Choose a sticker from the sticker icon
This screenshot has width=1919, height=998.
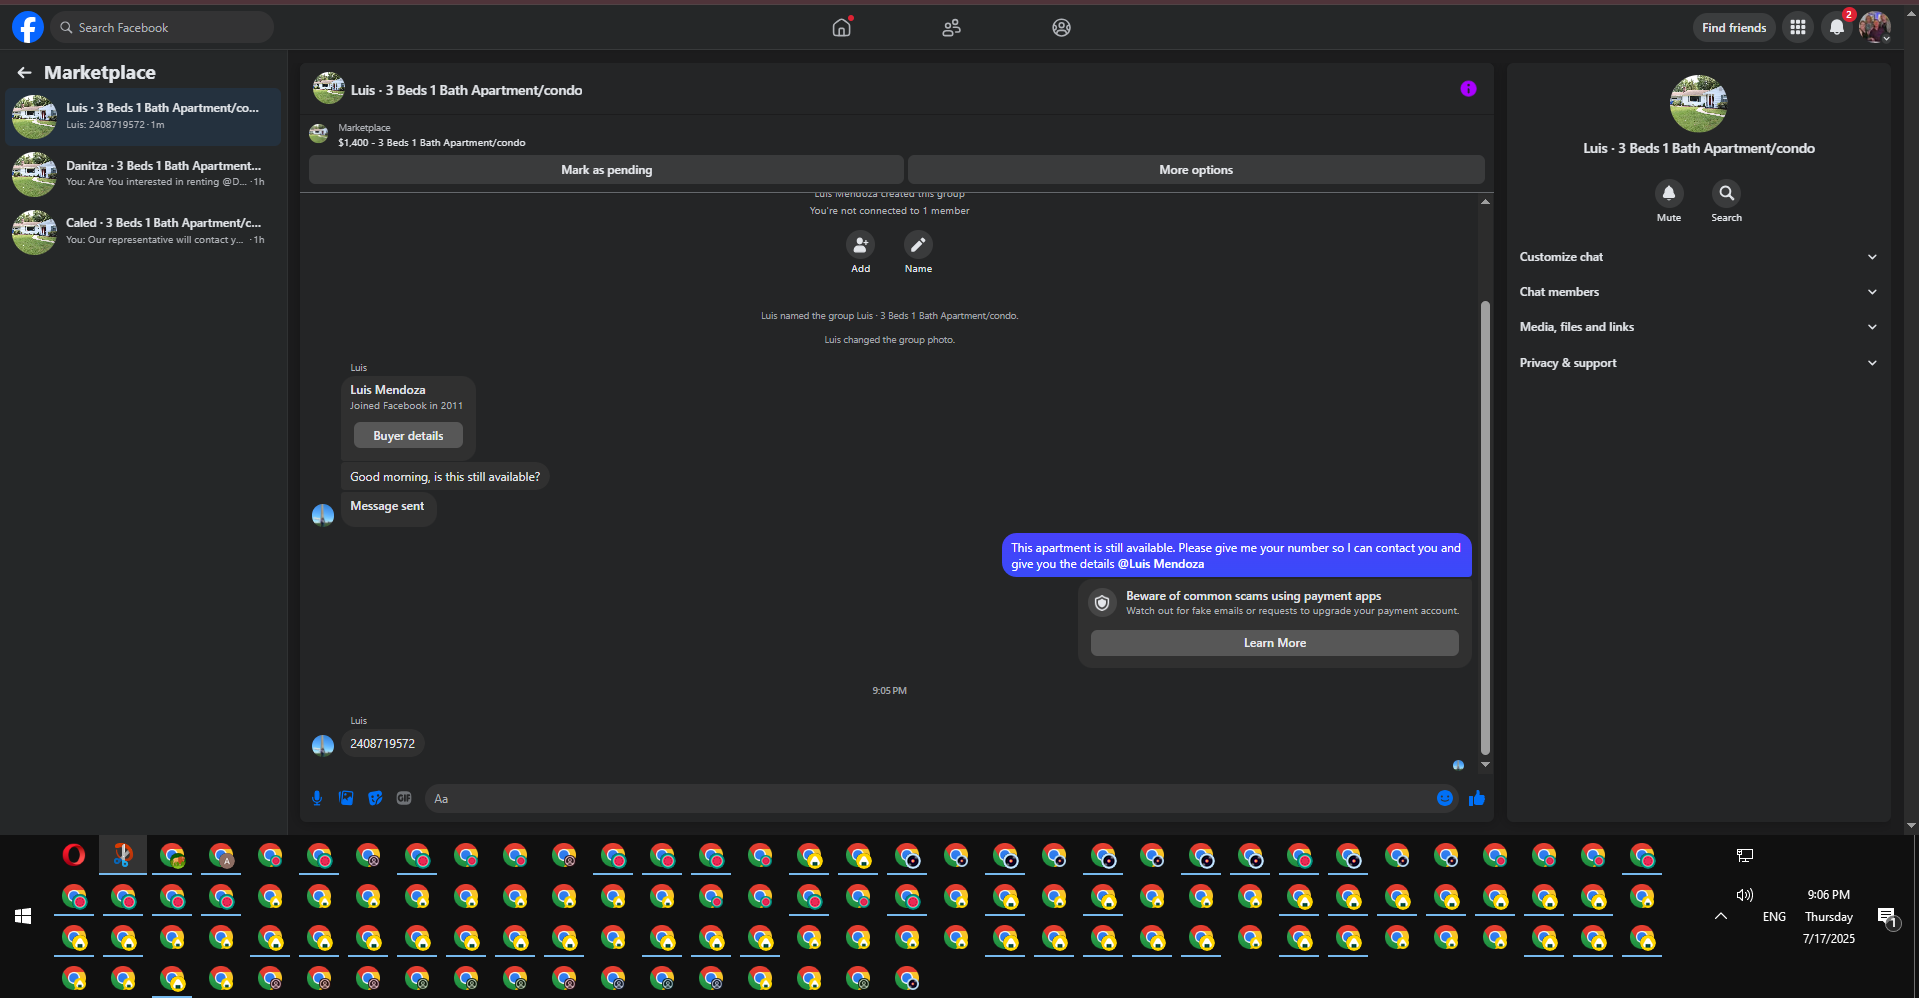[375, 798]
